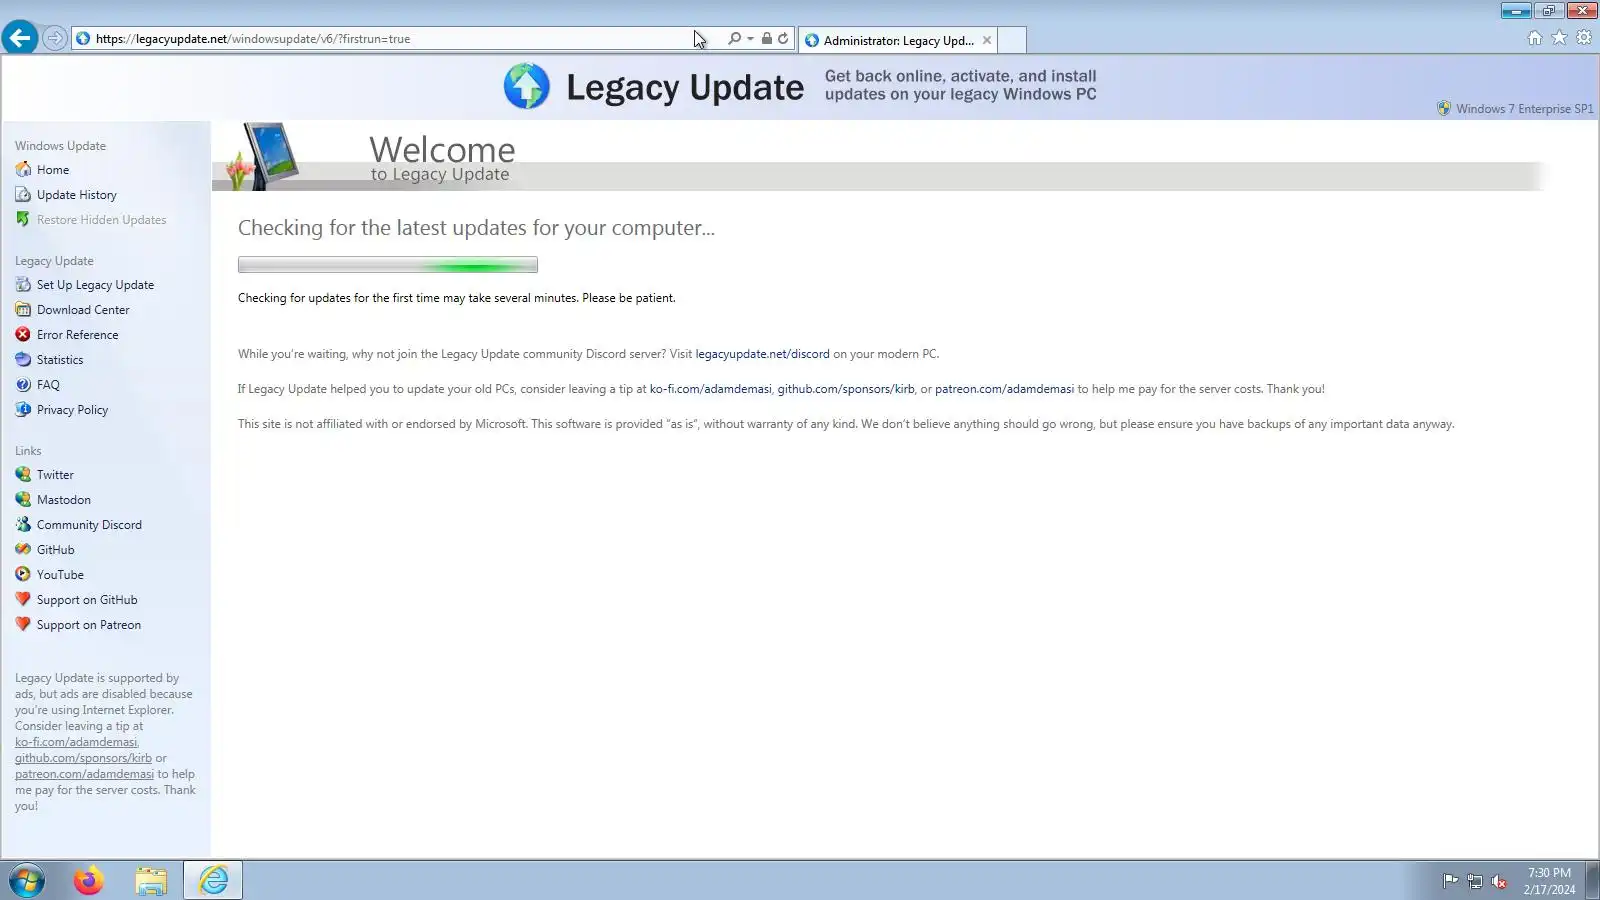Open the Download Center sidebar link
The width and height of the screenshot is (1600, 900).
click(83, 309)
